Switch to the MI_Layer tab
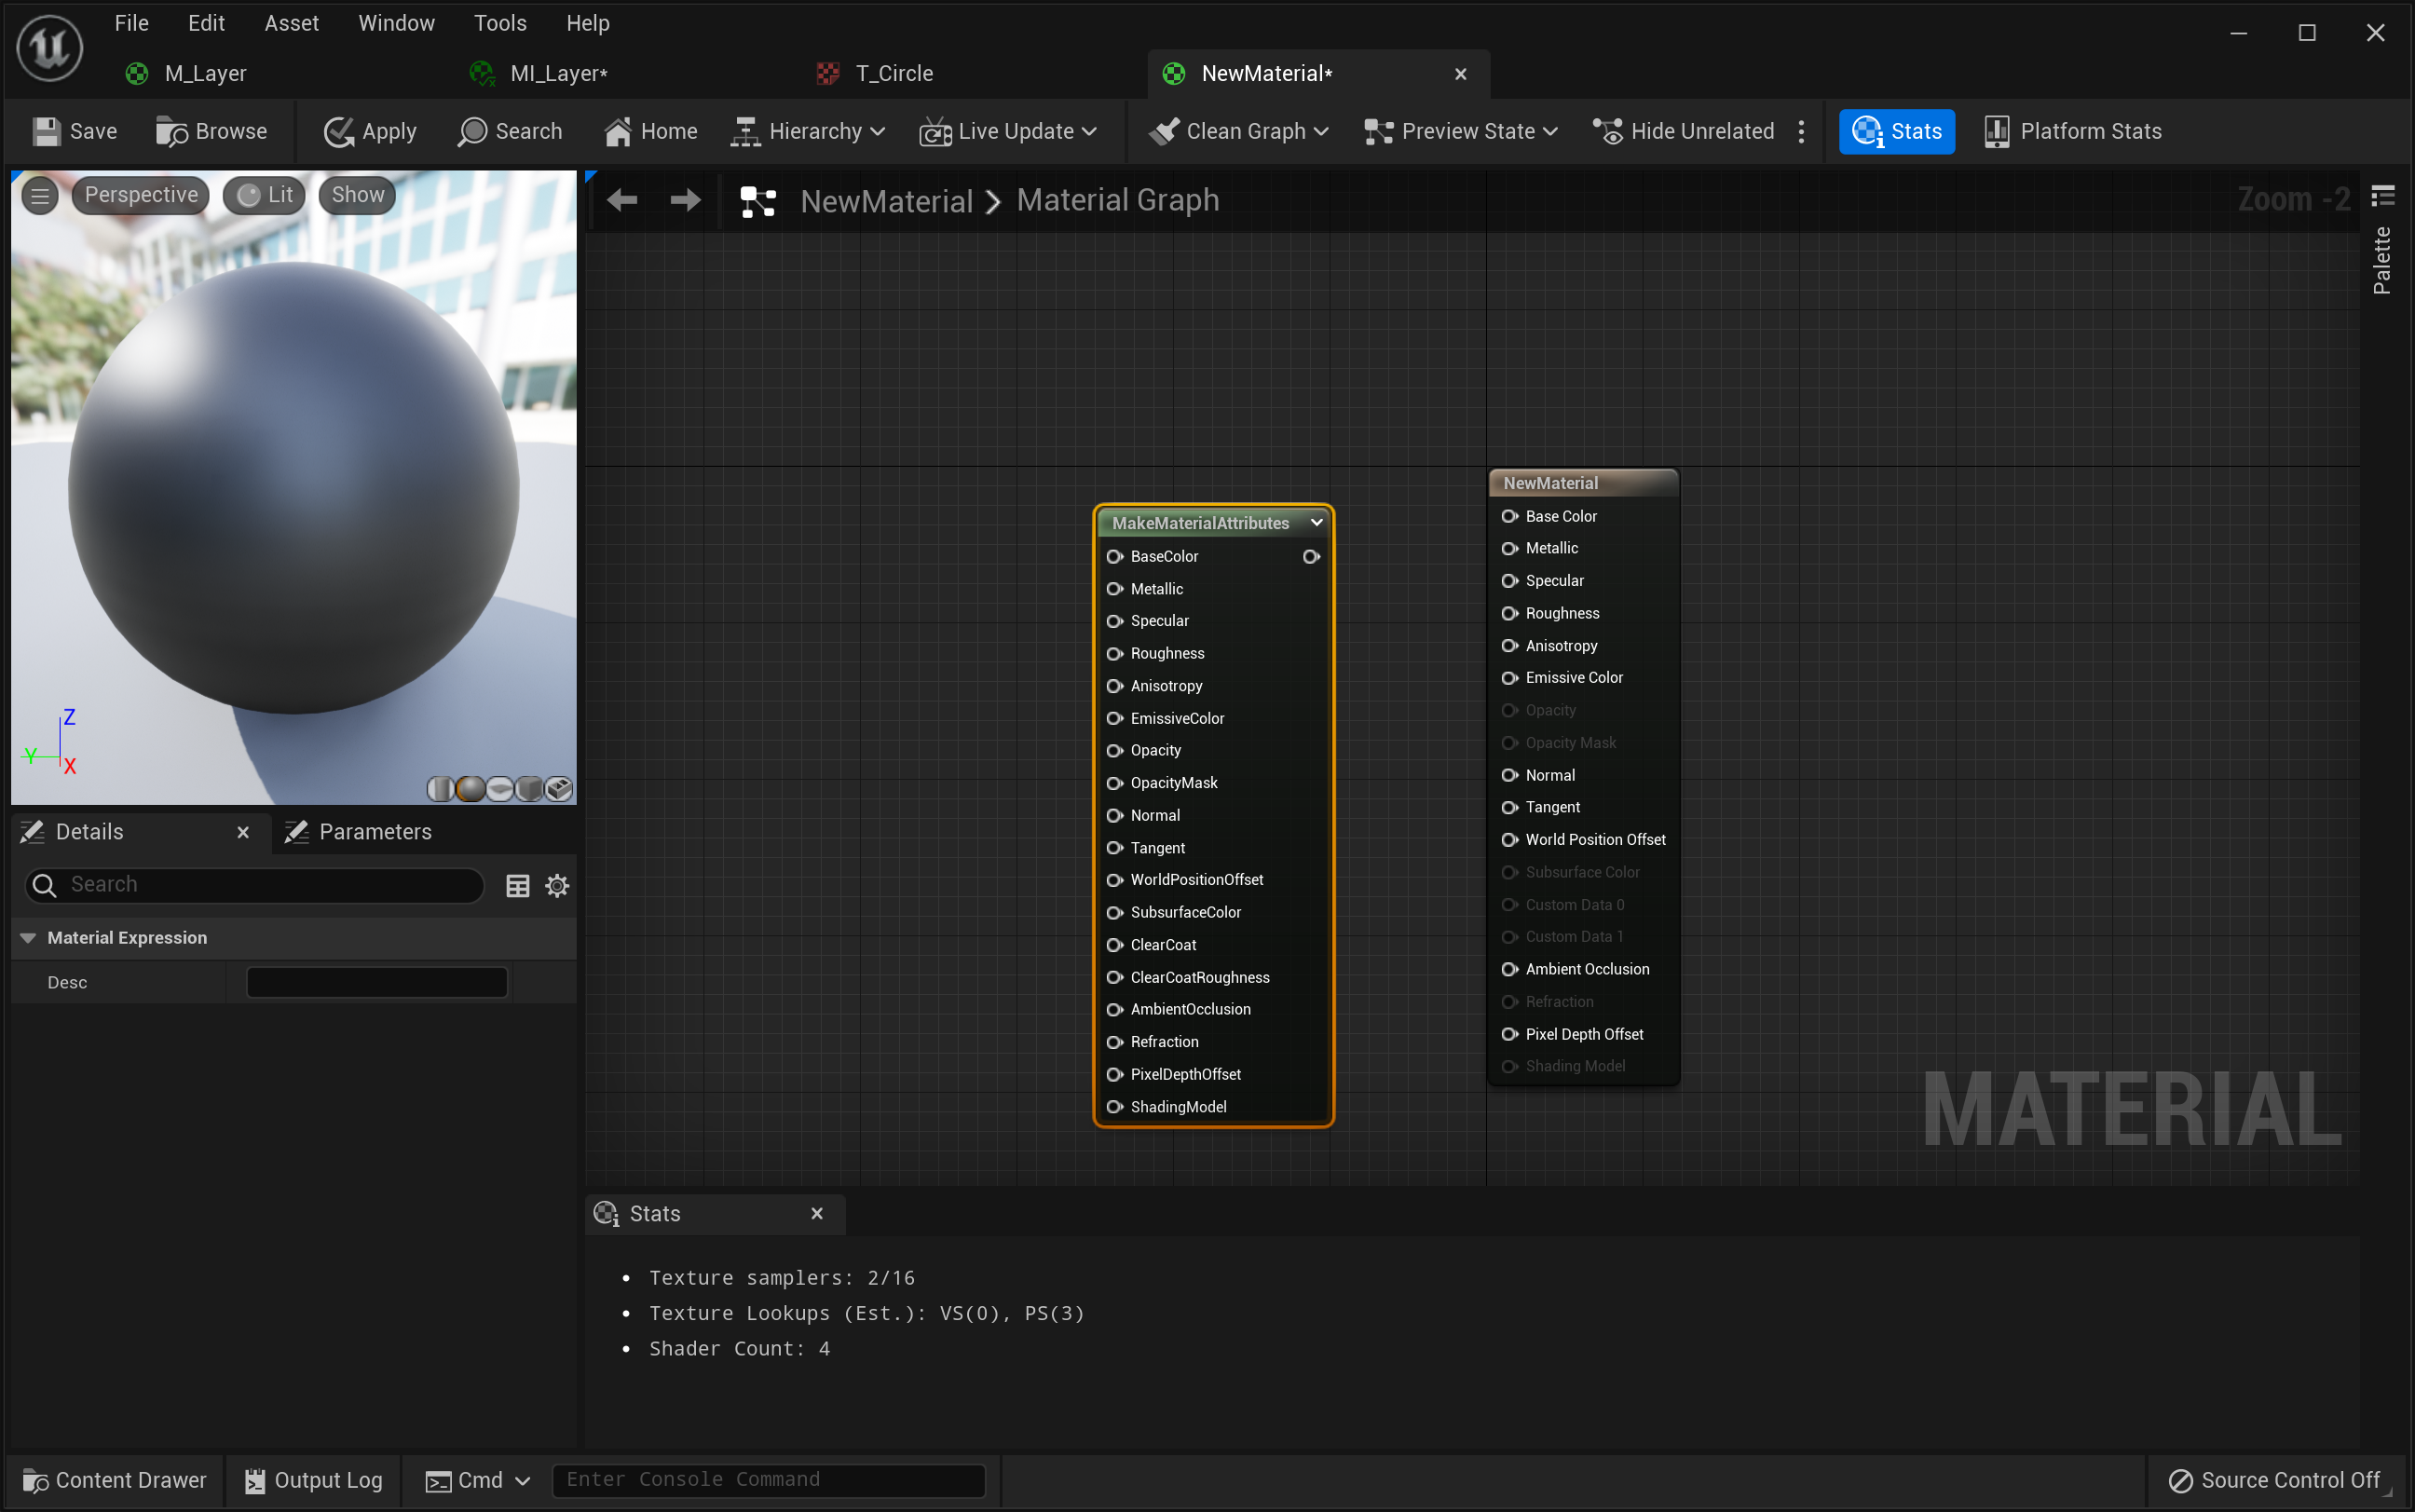This screenshot has height=1512, width=2415. click(x=558, y=73)
